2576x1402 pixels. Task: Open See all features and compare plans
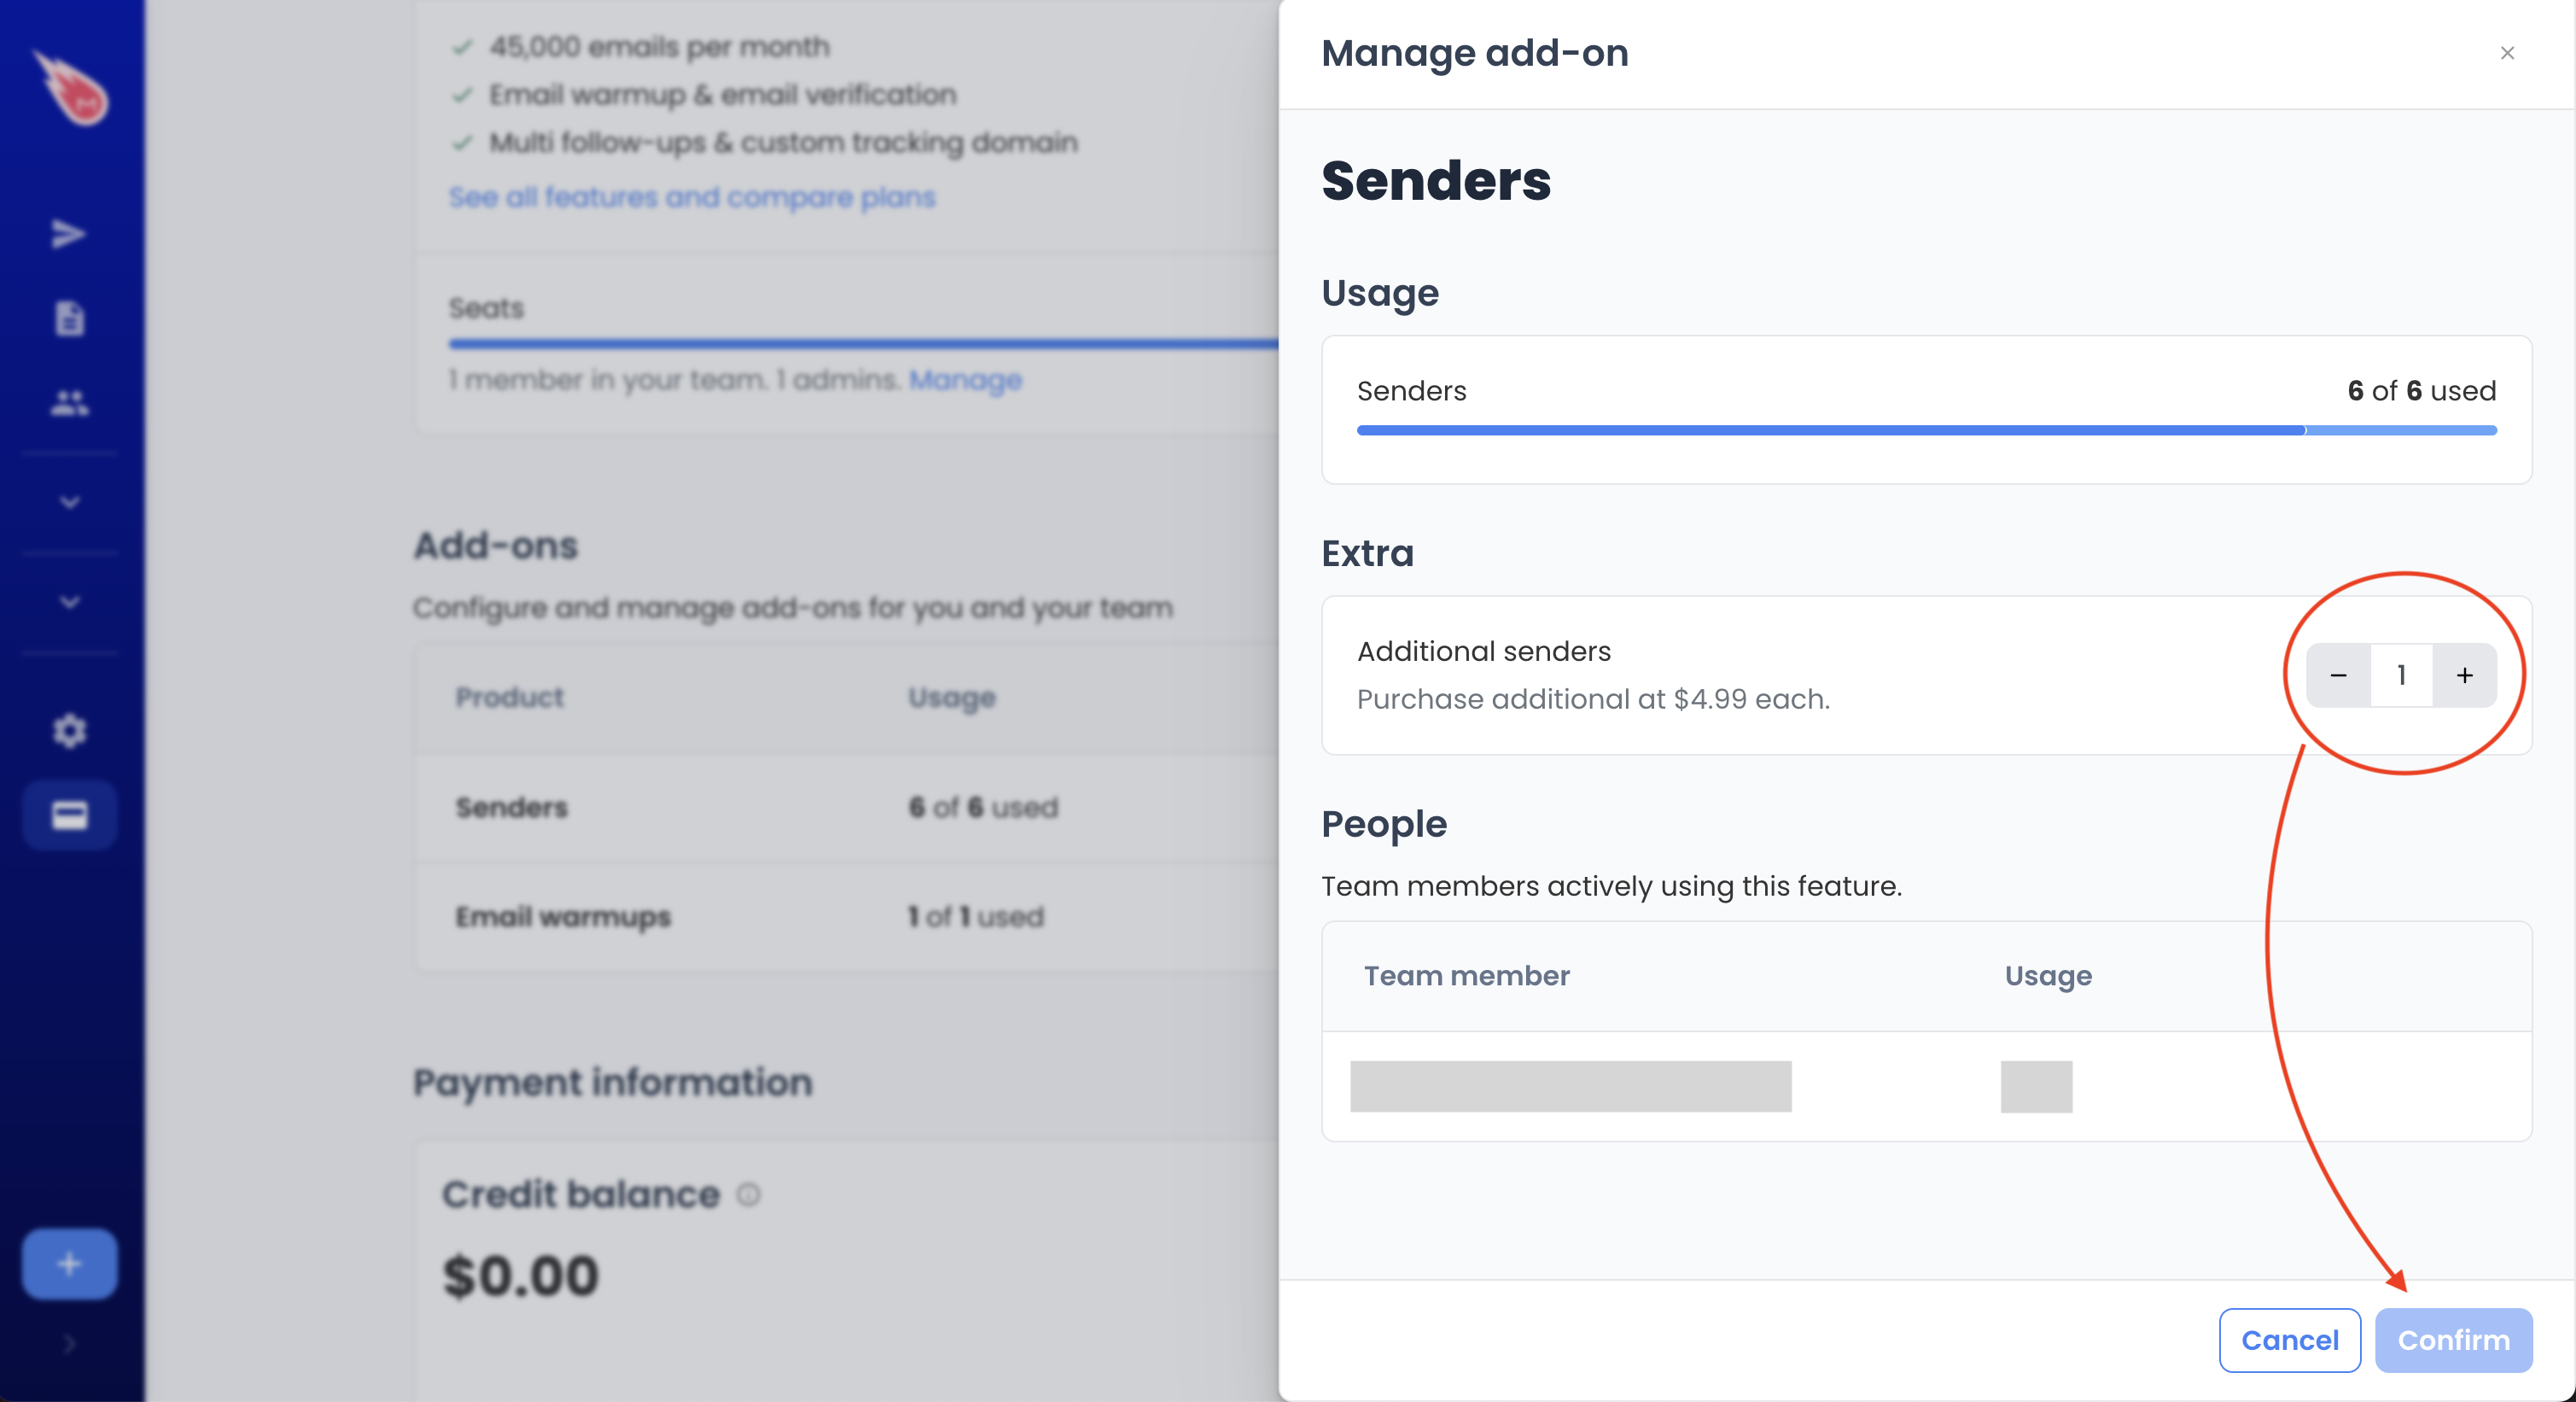click(692, 198)
